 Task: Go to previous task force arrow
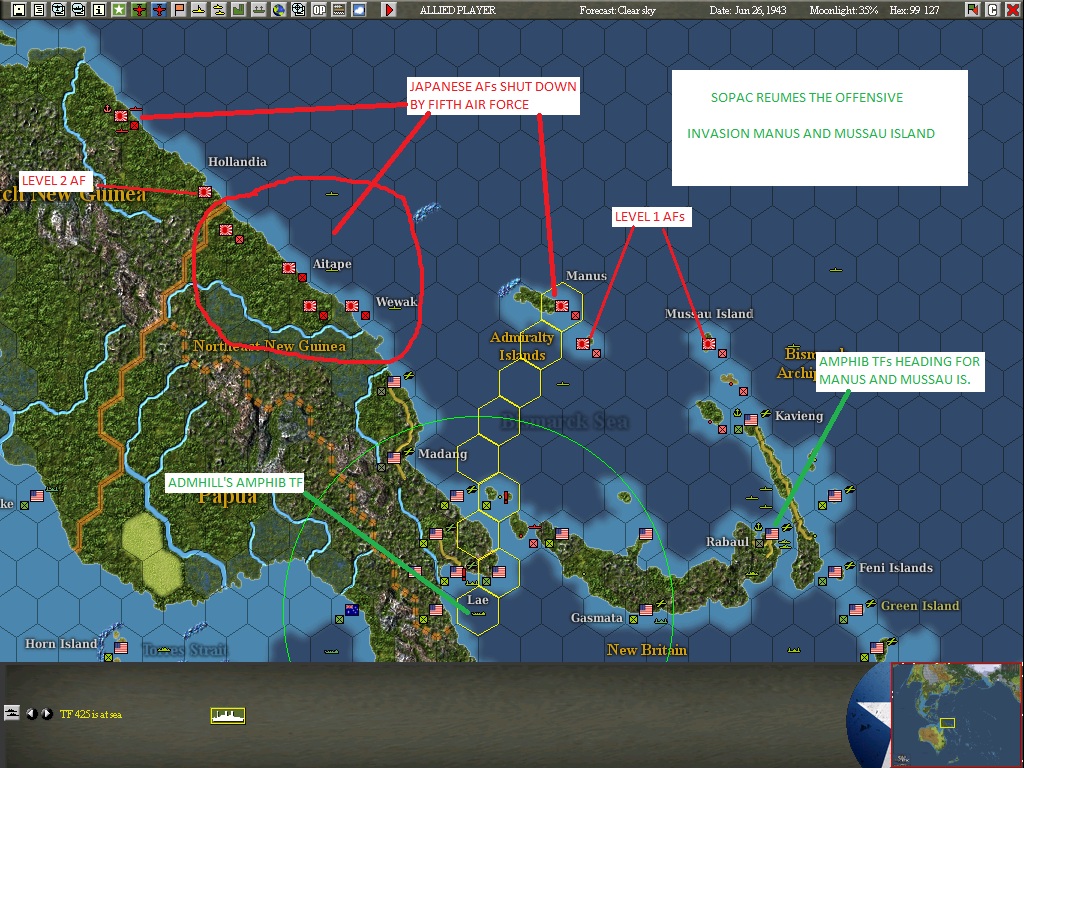[32, 714]
